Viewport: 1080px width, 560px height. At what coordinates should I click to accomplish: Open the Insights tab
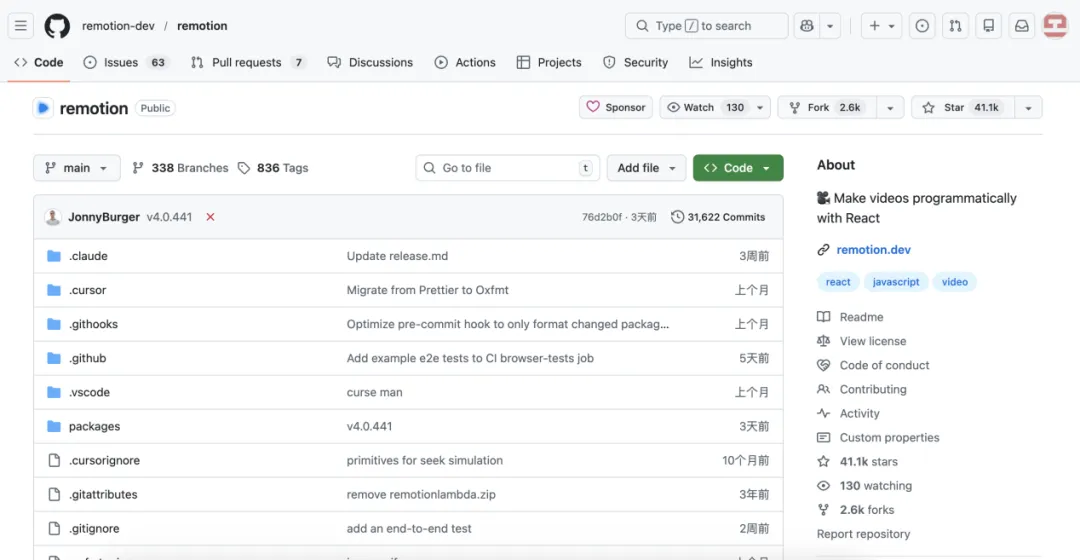(x=721, y=62)
